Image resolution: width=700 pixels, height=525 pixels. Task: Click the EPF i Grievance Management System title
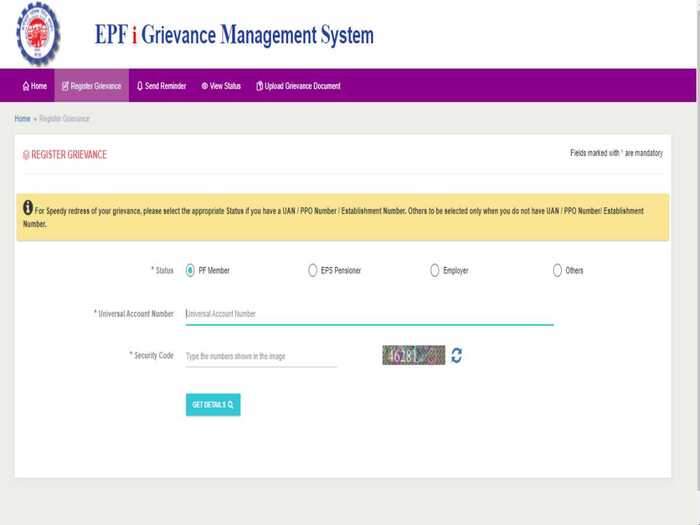point(234,35)
